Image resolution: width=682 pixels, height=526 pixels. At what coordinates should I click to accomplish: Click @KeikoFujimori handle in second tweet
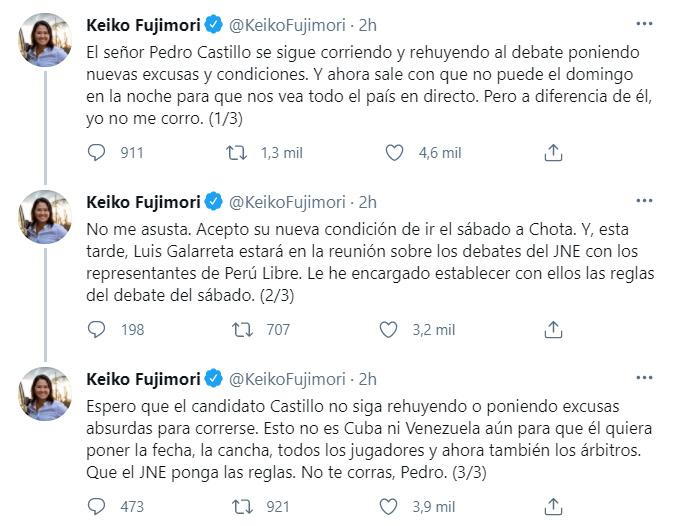[289, 200]
